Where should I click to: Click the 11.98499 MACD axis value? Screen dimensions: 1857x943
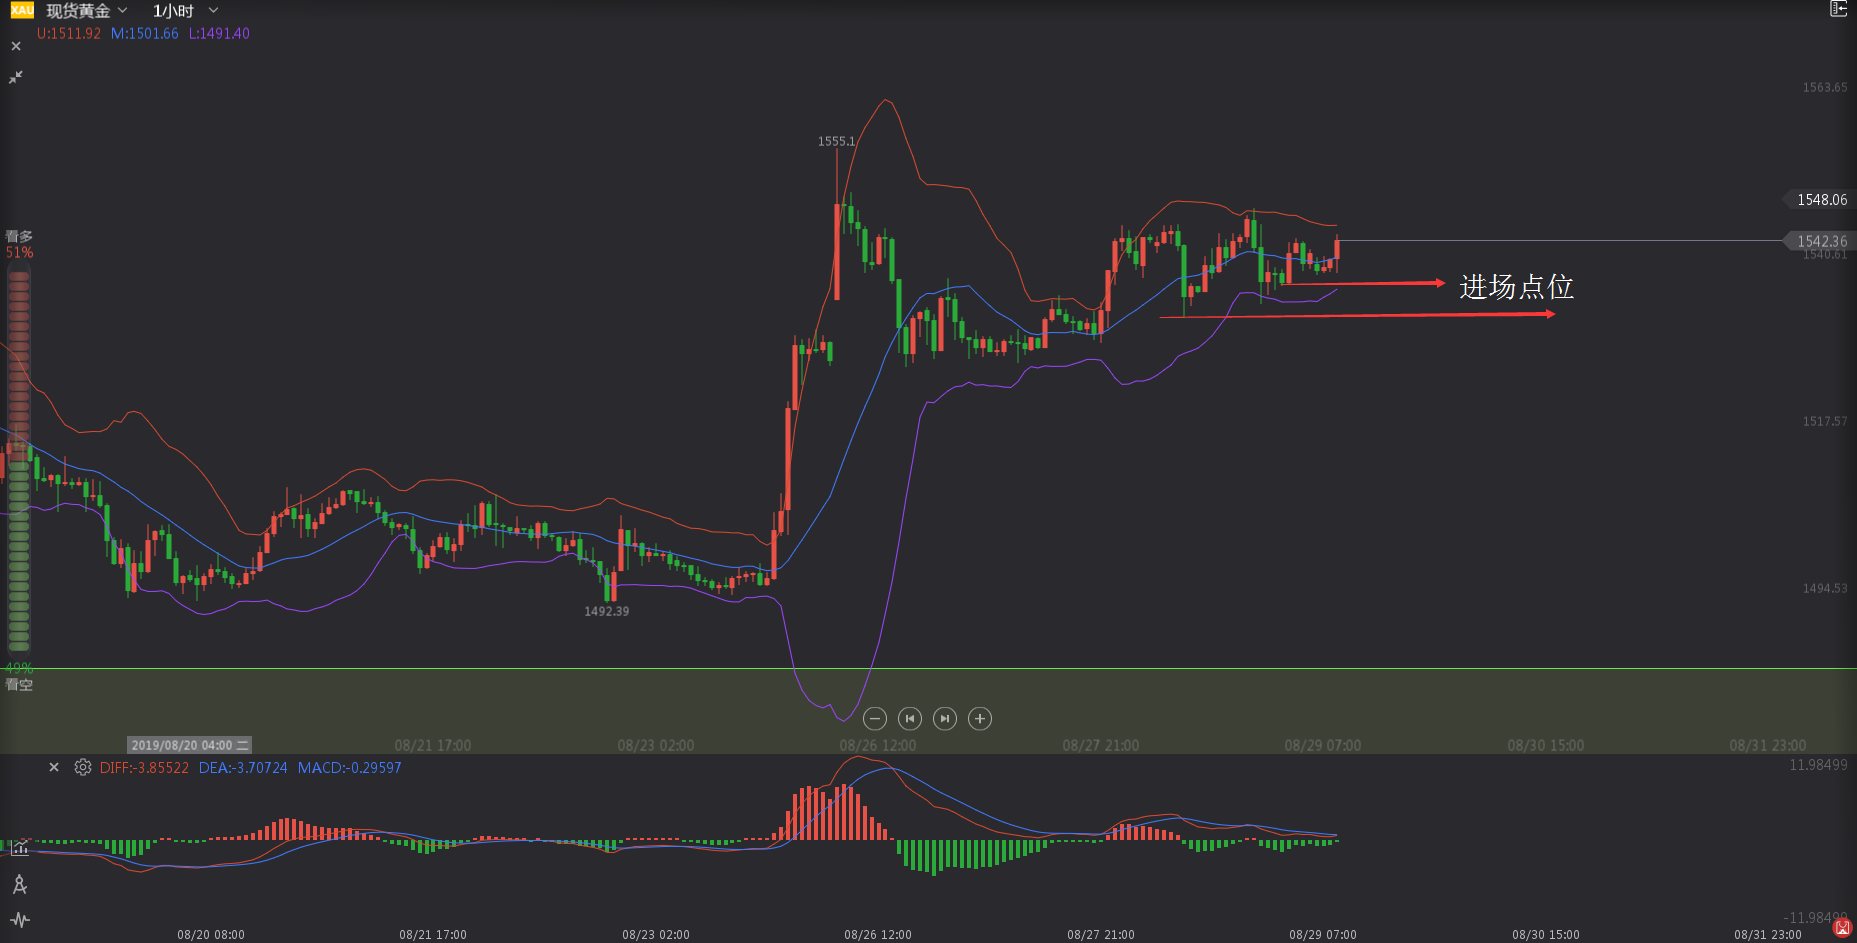1818,765
